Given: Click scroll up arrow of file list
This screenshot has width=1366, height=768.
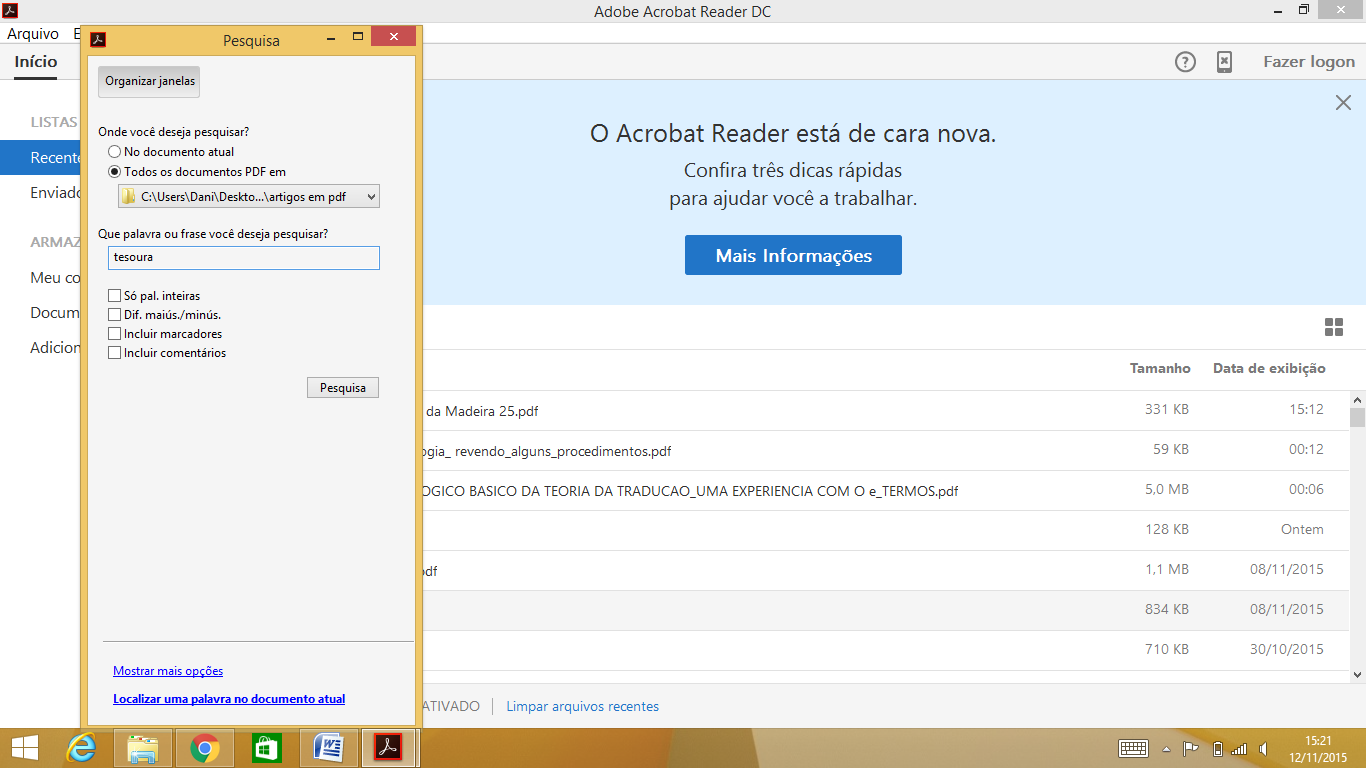Looking at the screenshot, I should point(1357,399).
